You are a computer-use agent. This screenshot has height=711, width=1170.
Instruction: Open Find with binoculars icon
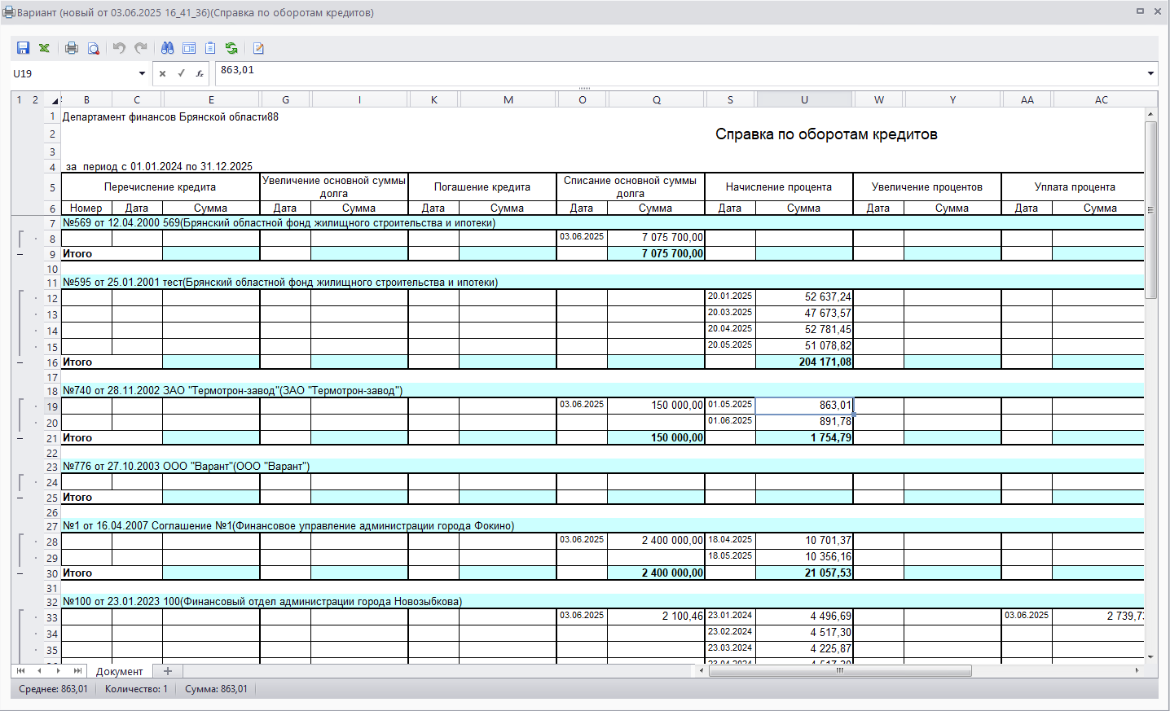coord(167,48)
